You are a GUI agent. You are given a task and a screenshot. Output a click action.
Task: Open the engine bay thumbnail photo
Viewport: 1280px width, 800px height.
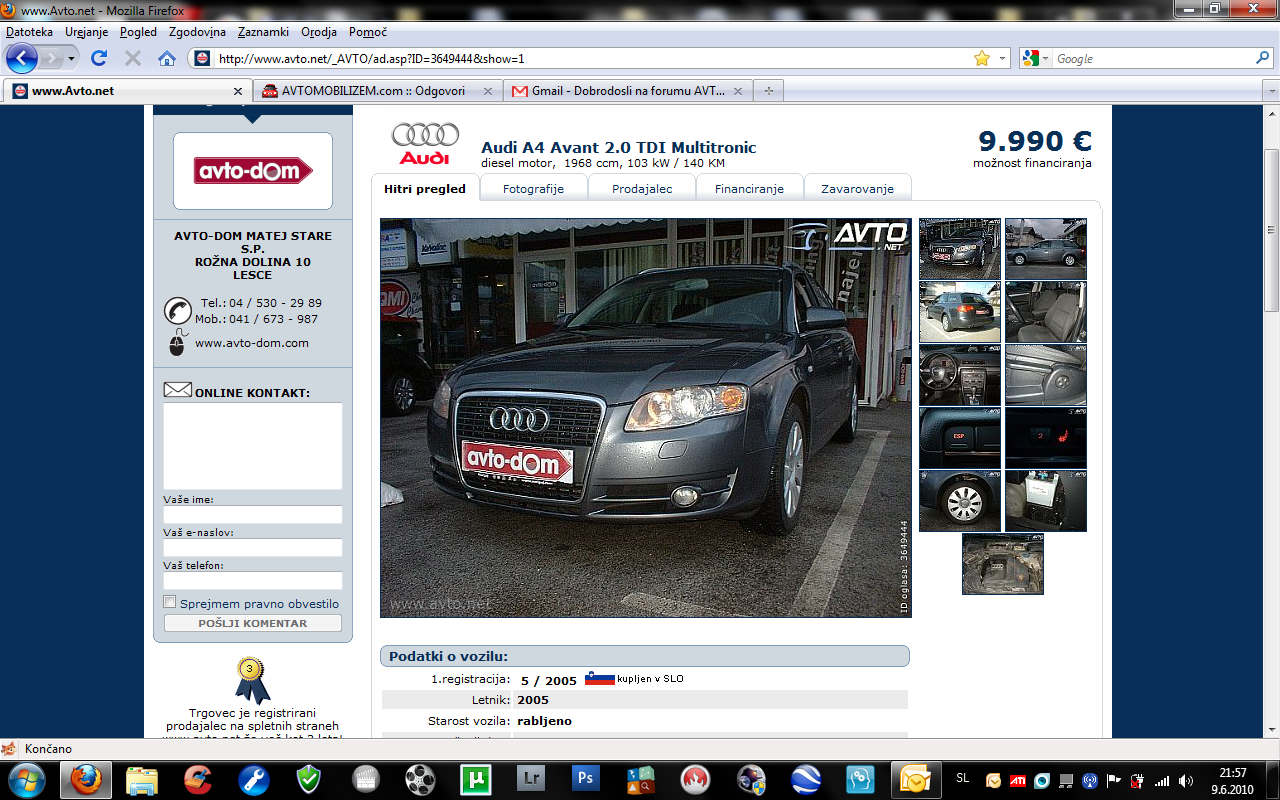1003,564
